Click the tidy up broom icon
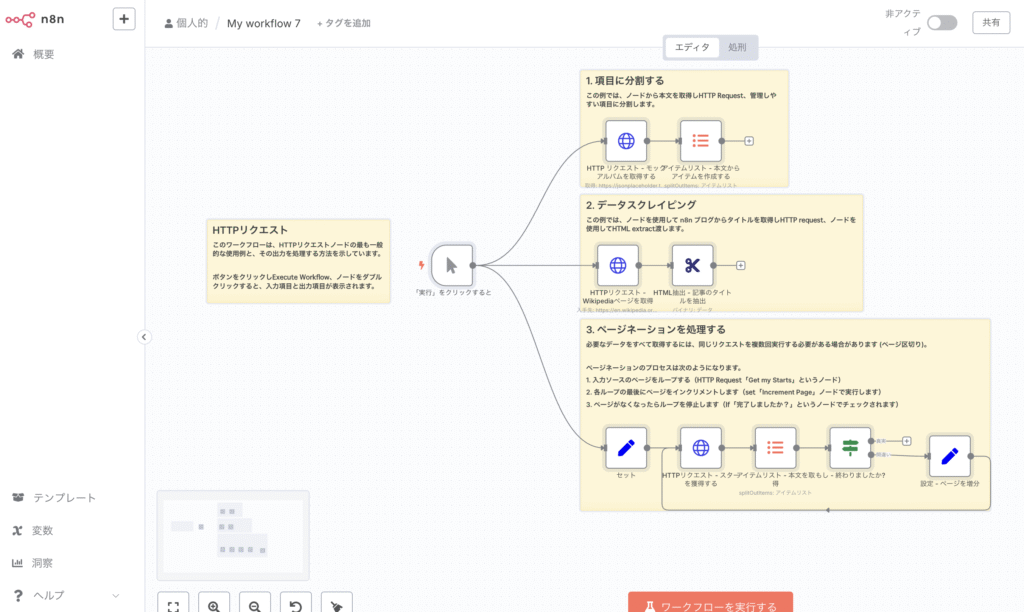1024x612 pixels. tap(337, 605)
